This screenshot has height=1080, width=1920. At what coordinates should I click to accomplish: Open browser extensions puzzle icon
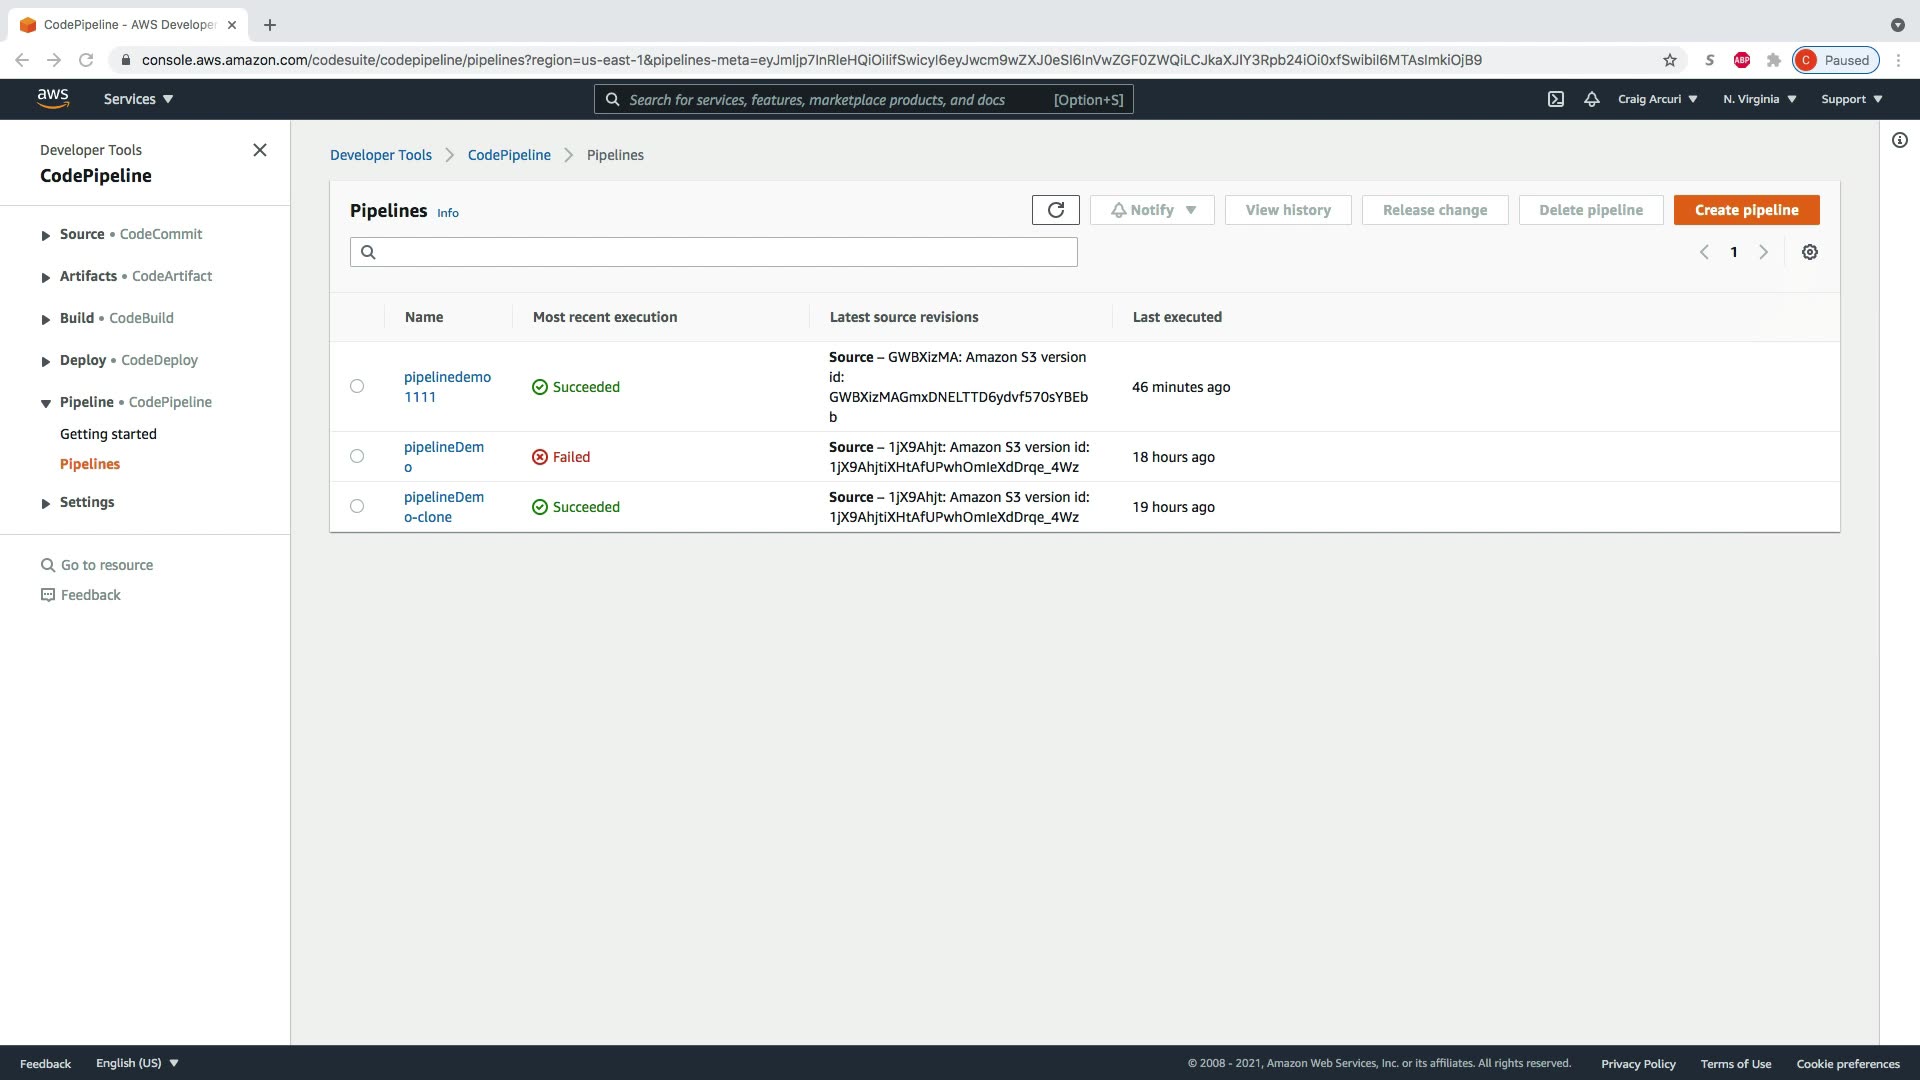pyautogui.click(x=1773, y=60)
